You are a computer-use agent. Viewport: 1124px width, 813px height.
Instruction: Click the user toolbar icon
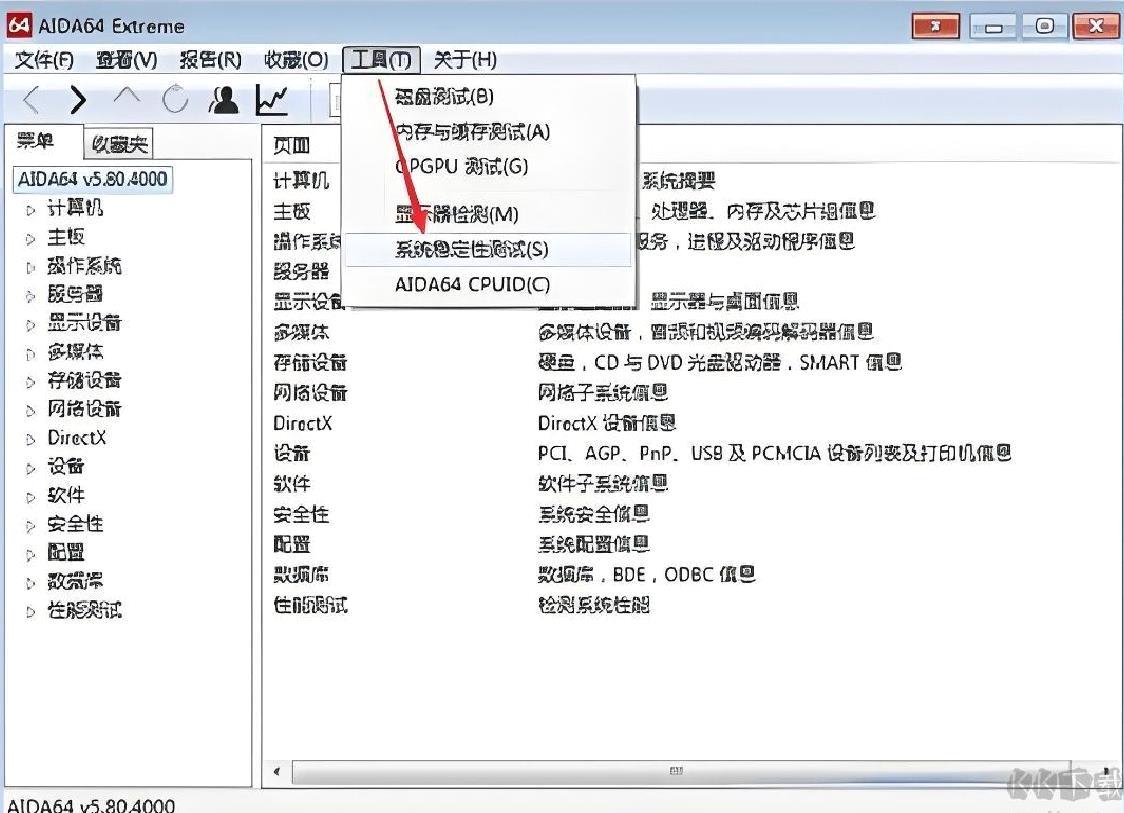pos(224,100)
